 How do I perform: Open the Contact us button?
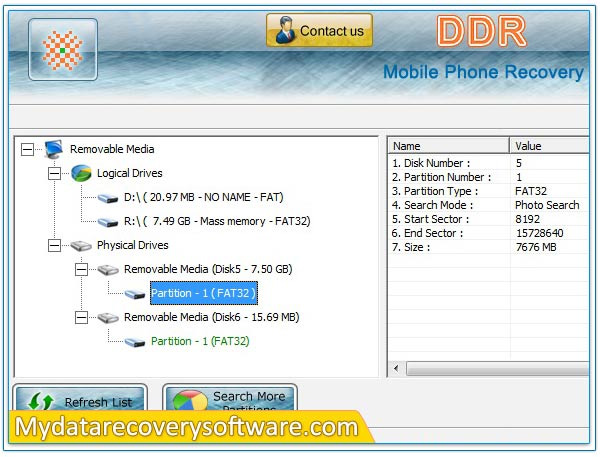tap(320, 31)
